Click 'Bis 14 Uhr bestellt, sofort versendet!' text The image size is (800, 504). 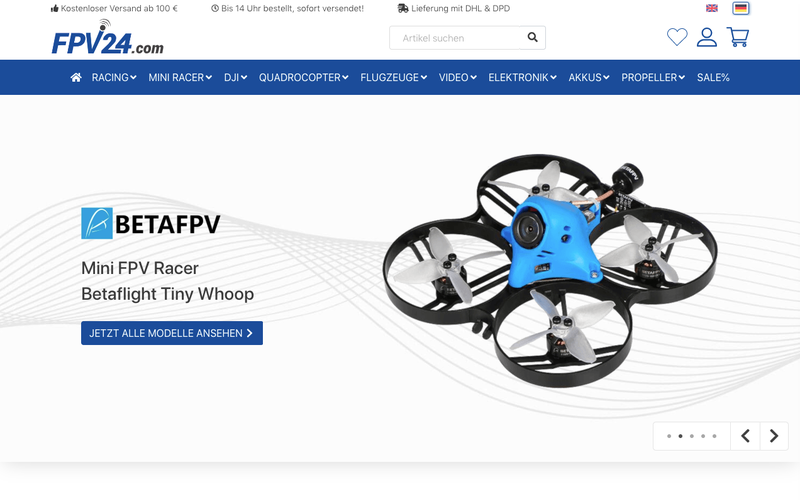[x=292, y=8]
